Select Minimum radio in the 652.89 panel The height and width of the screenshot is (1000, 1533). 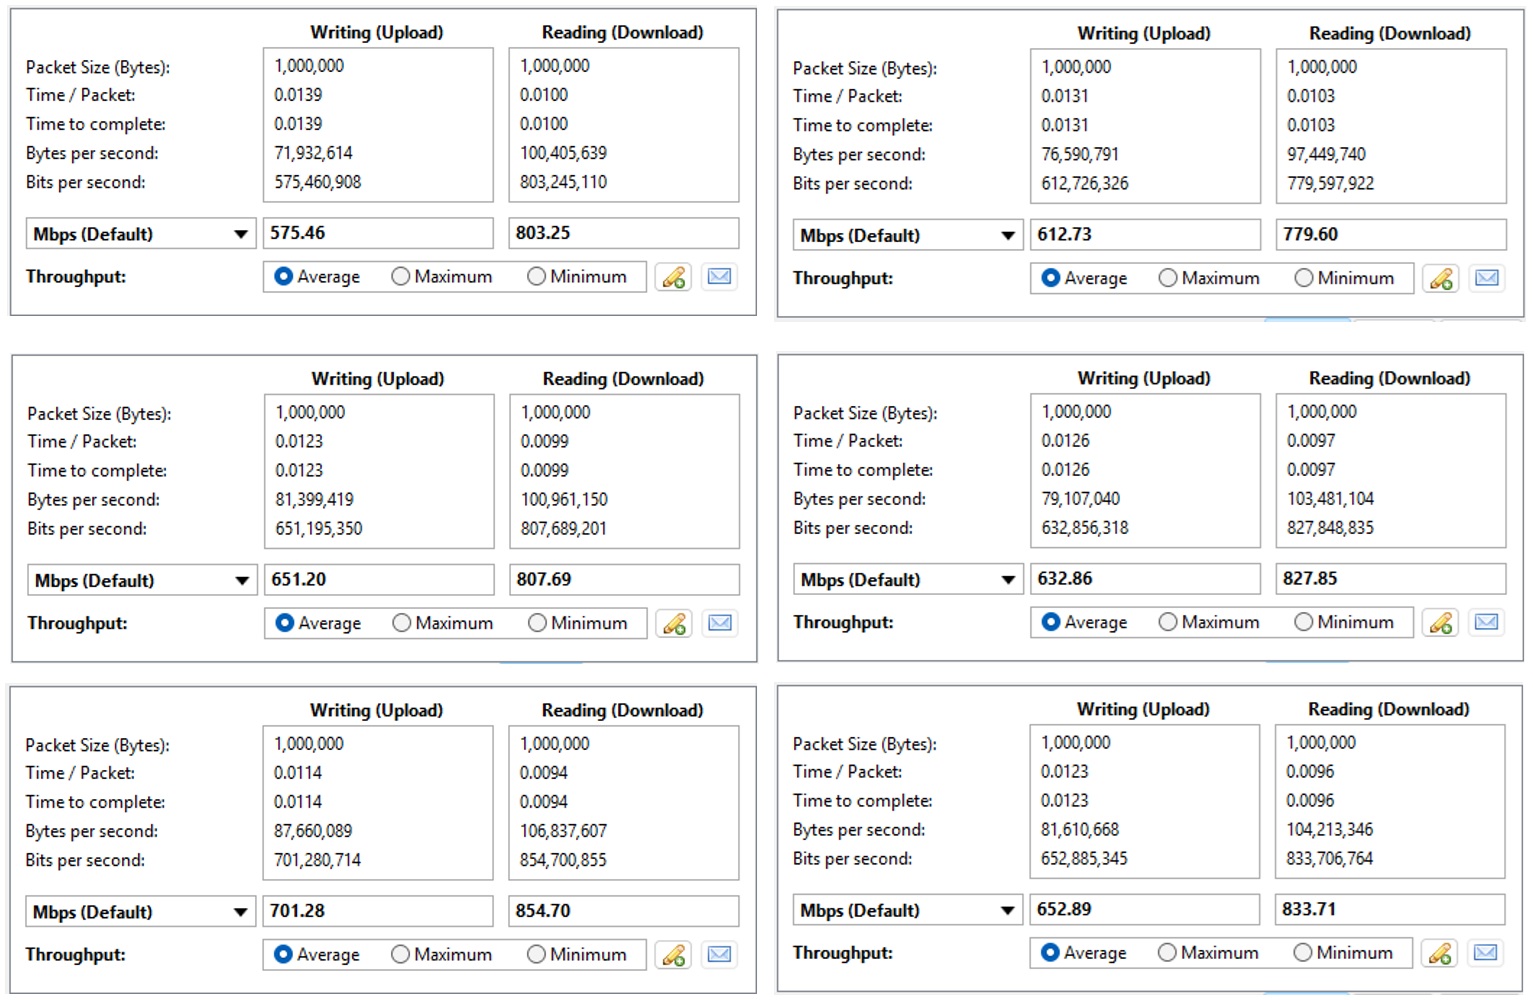1303,953
